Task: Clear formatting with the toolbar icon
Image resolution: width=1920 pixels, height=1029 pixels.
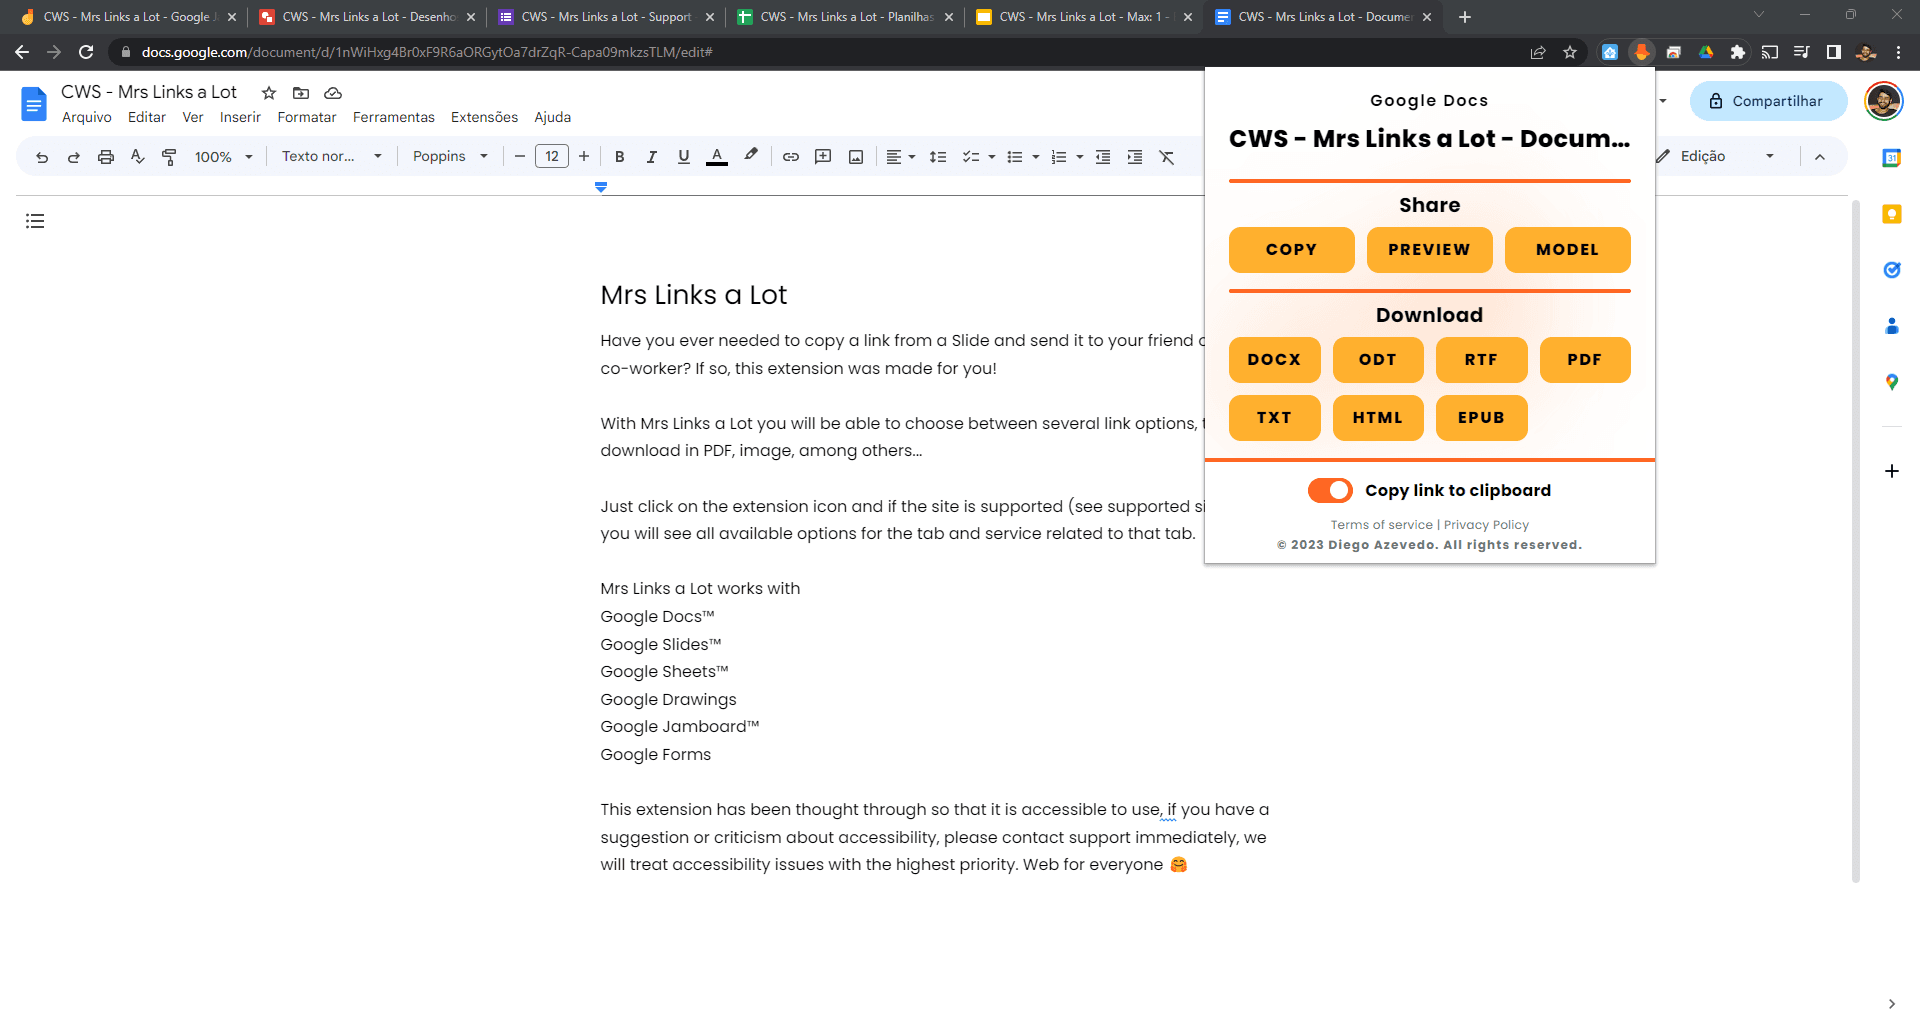Action: (x=1167, y=157)
